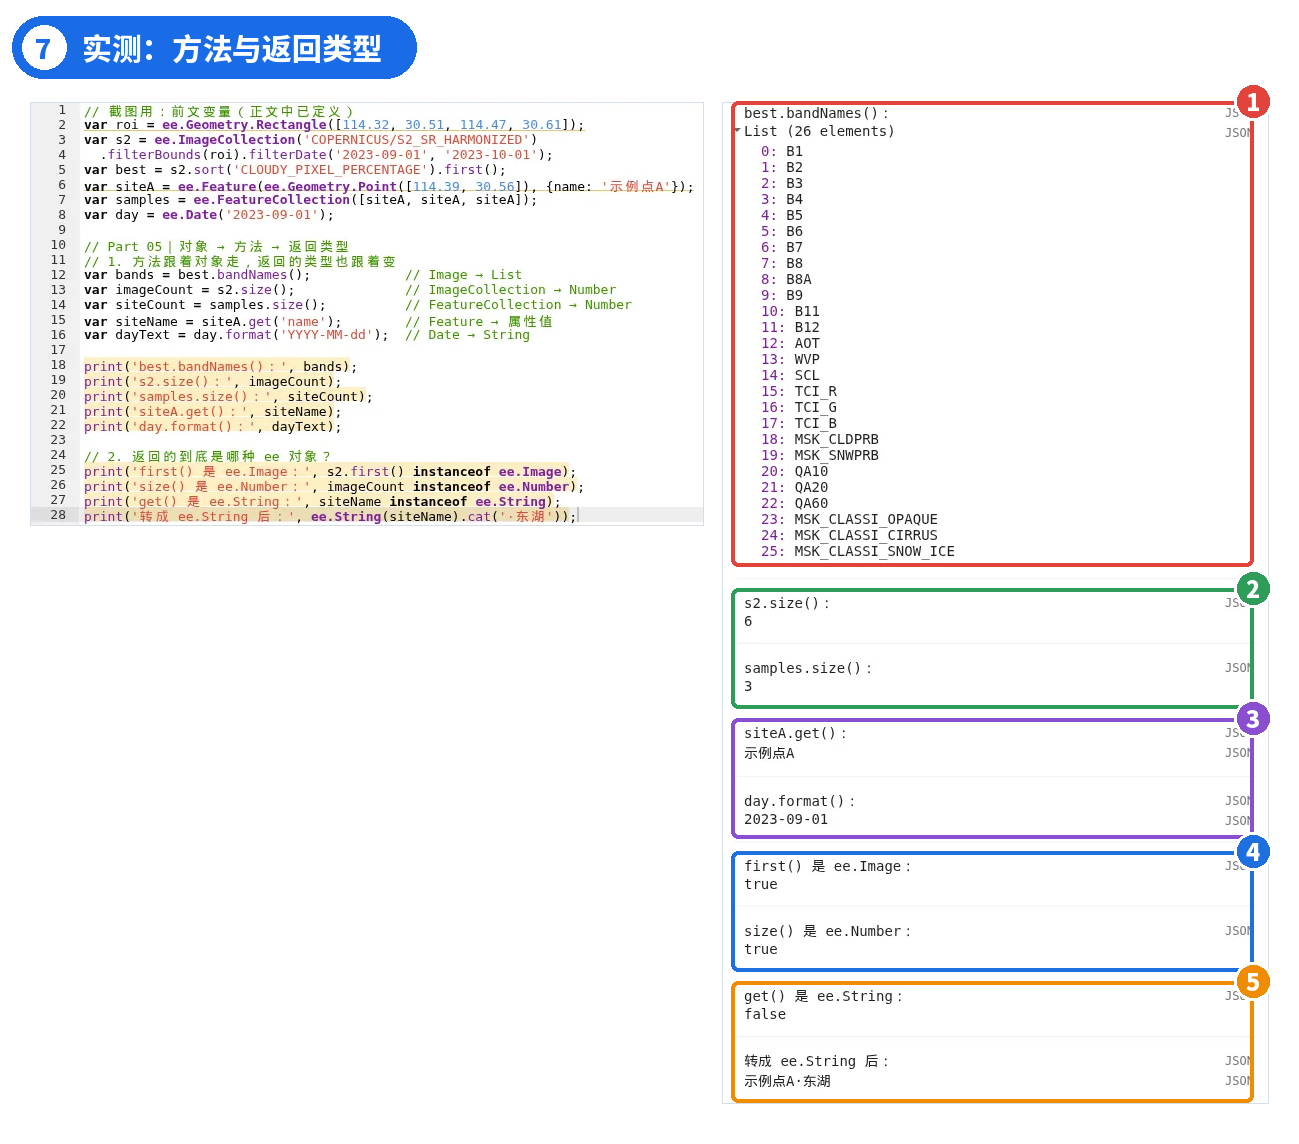This screenshot has height=1144, width=1299.
Task: Select list item "14: SCL"
Action: (790, 376)
